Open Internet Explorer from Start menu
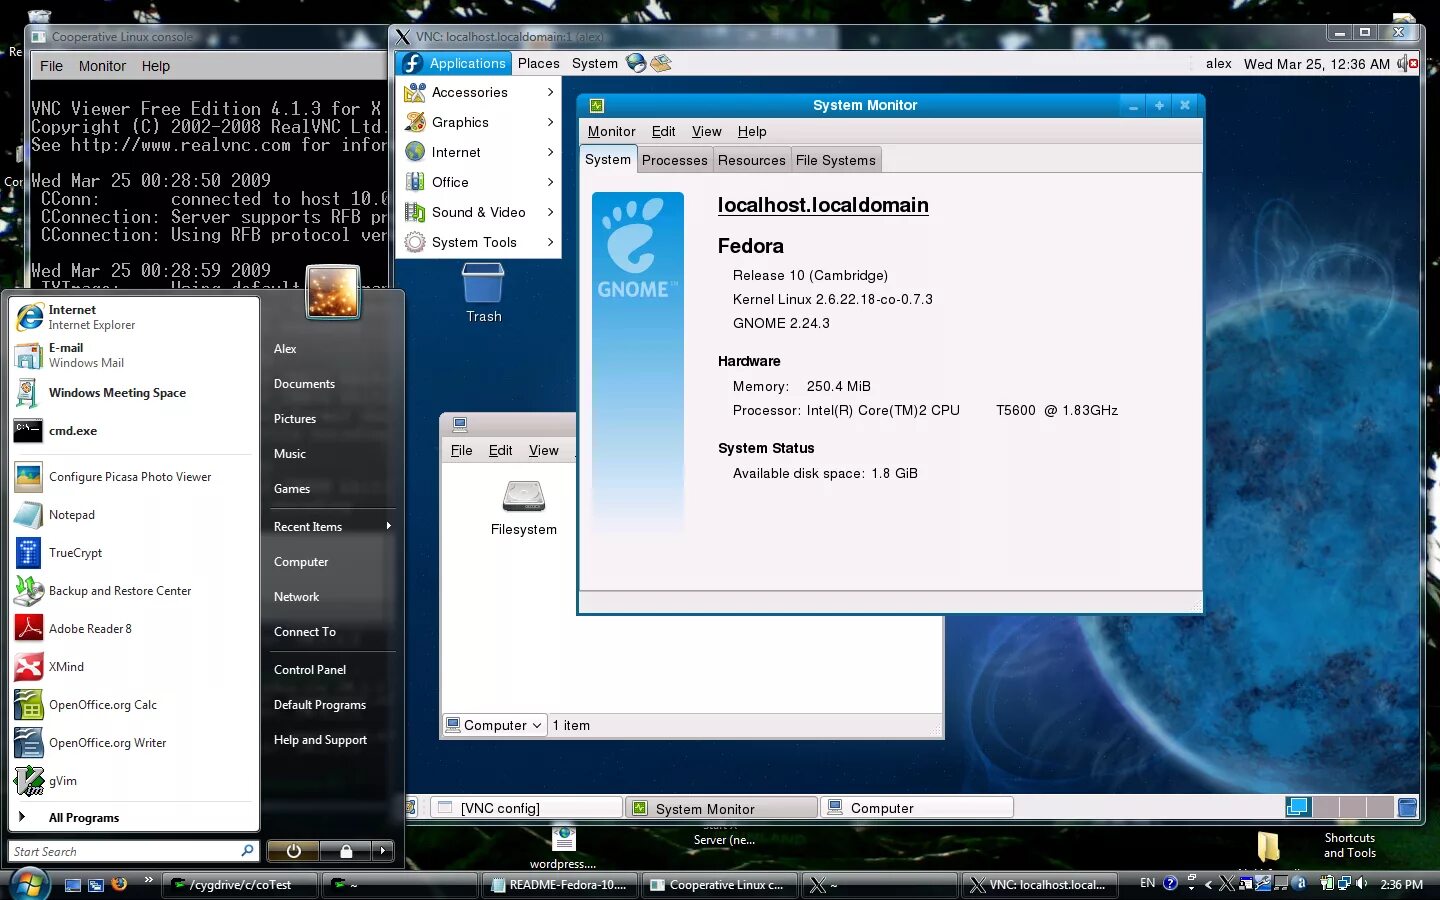The height and width of the screenshot is (900, 1440). click(x=133, y=317)
